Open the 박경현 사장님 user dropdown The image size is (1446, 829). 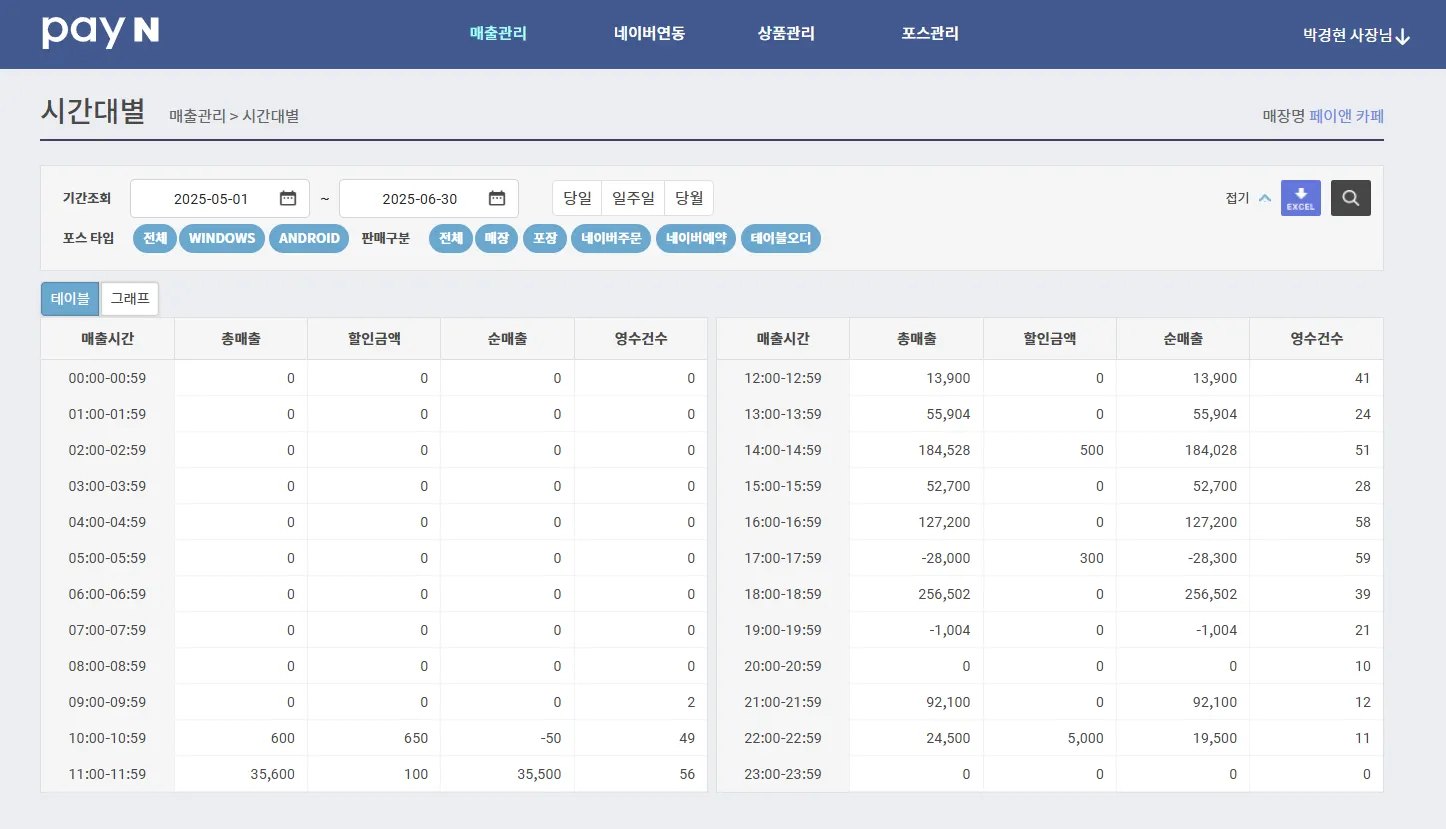(x=1356, y=35)
